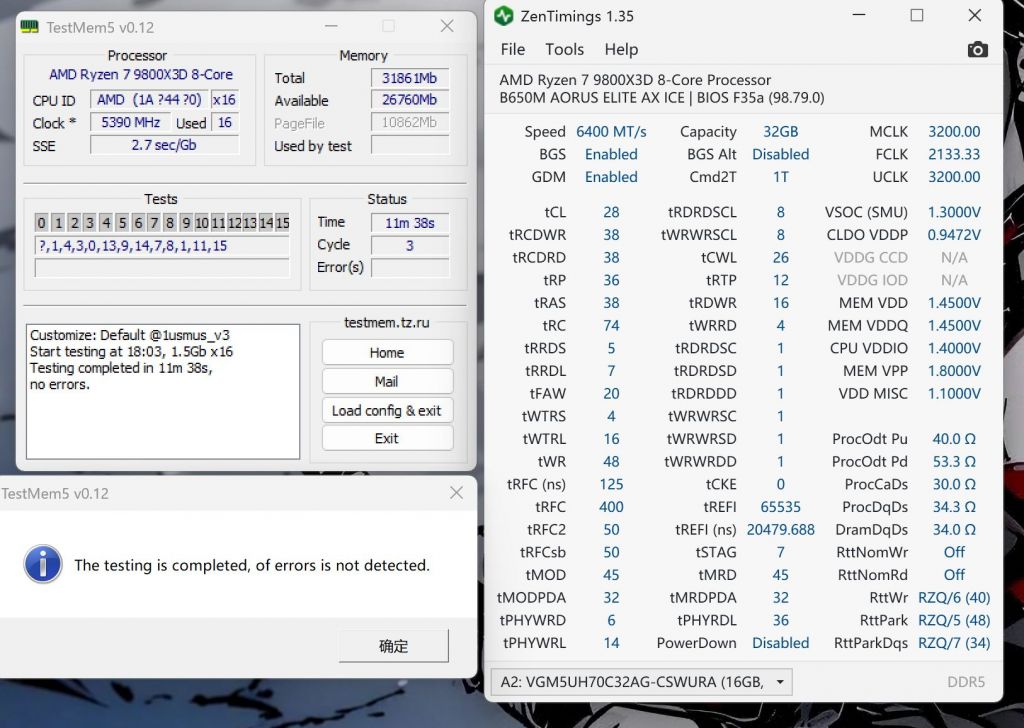This screenshot has width=1024, height=728.
Task: Close the TestMem5 completion dialog with X
Action: coord(456,493)
